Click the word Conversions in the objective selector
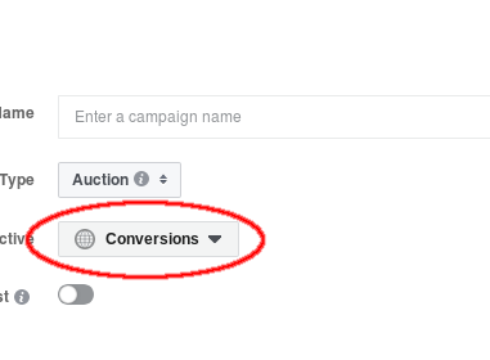The image size is (490, 360). pyautogui.click(x=152, y=239)
